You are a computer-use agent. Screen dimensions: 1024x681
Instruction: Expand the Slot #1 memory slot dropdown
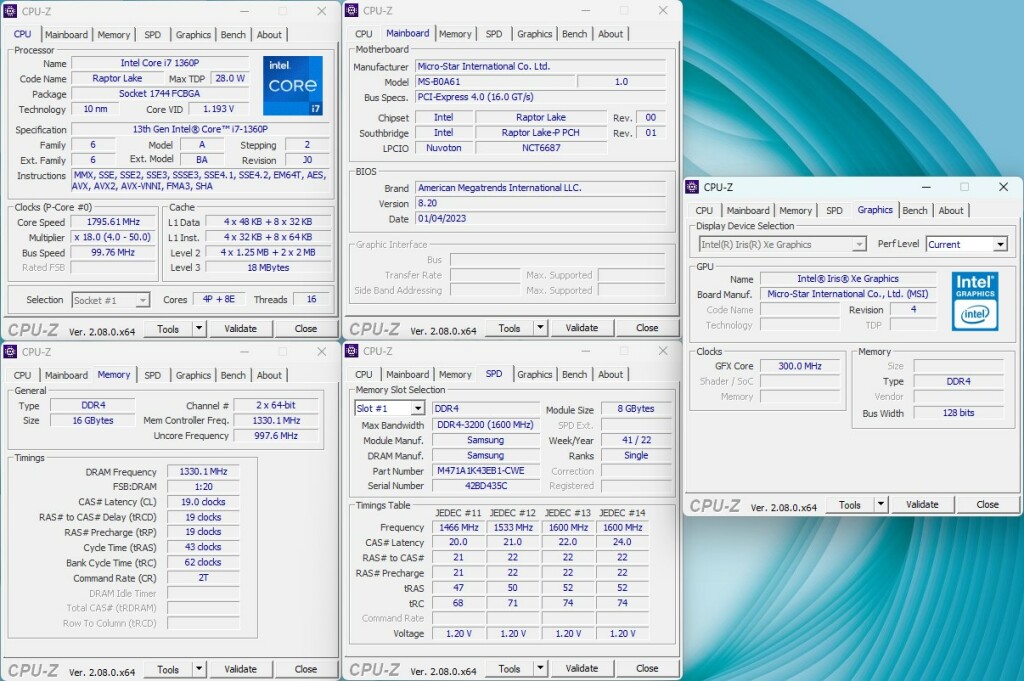pyautogui.click(x=418, y=408)
